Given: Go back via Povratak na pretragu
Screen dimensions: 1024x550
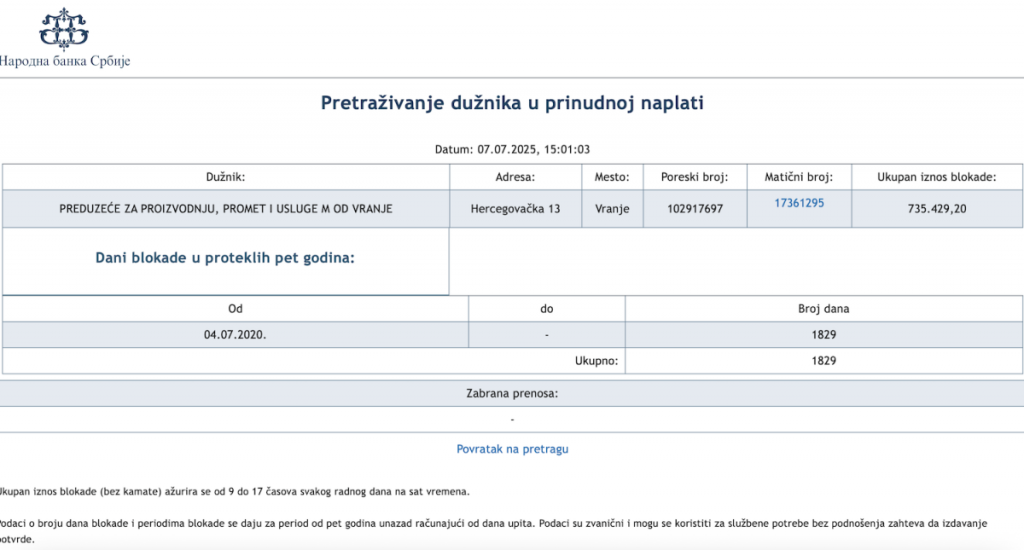Looking at the screenshot, I should point(512,449).
